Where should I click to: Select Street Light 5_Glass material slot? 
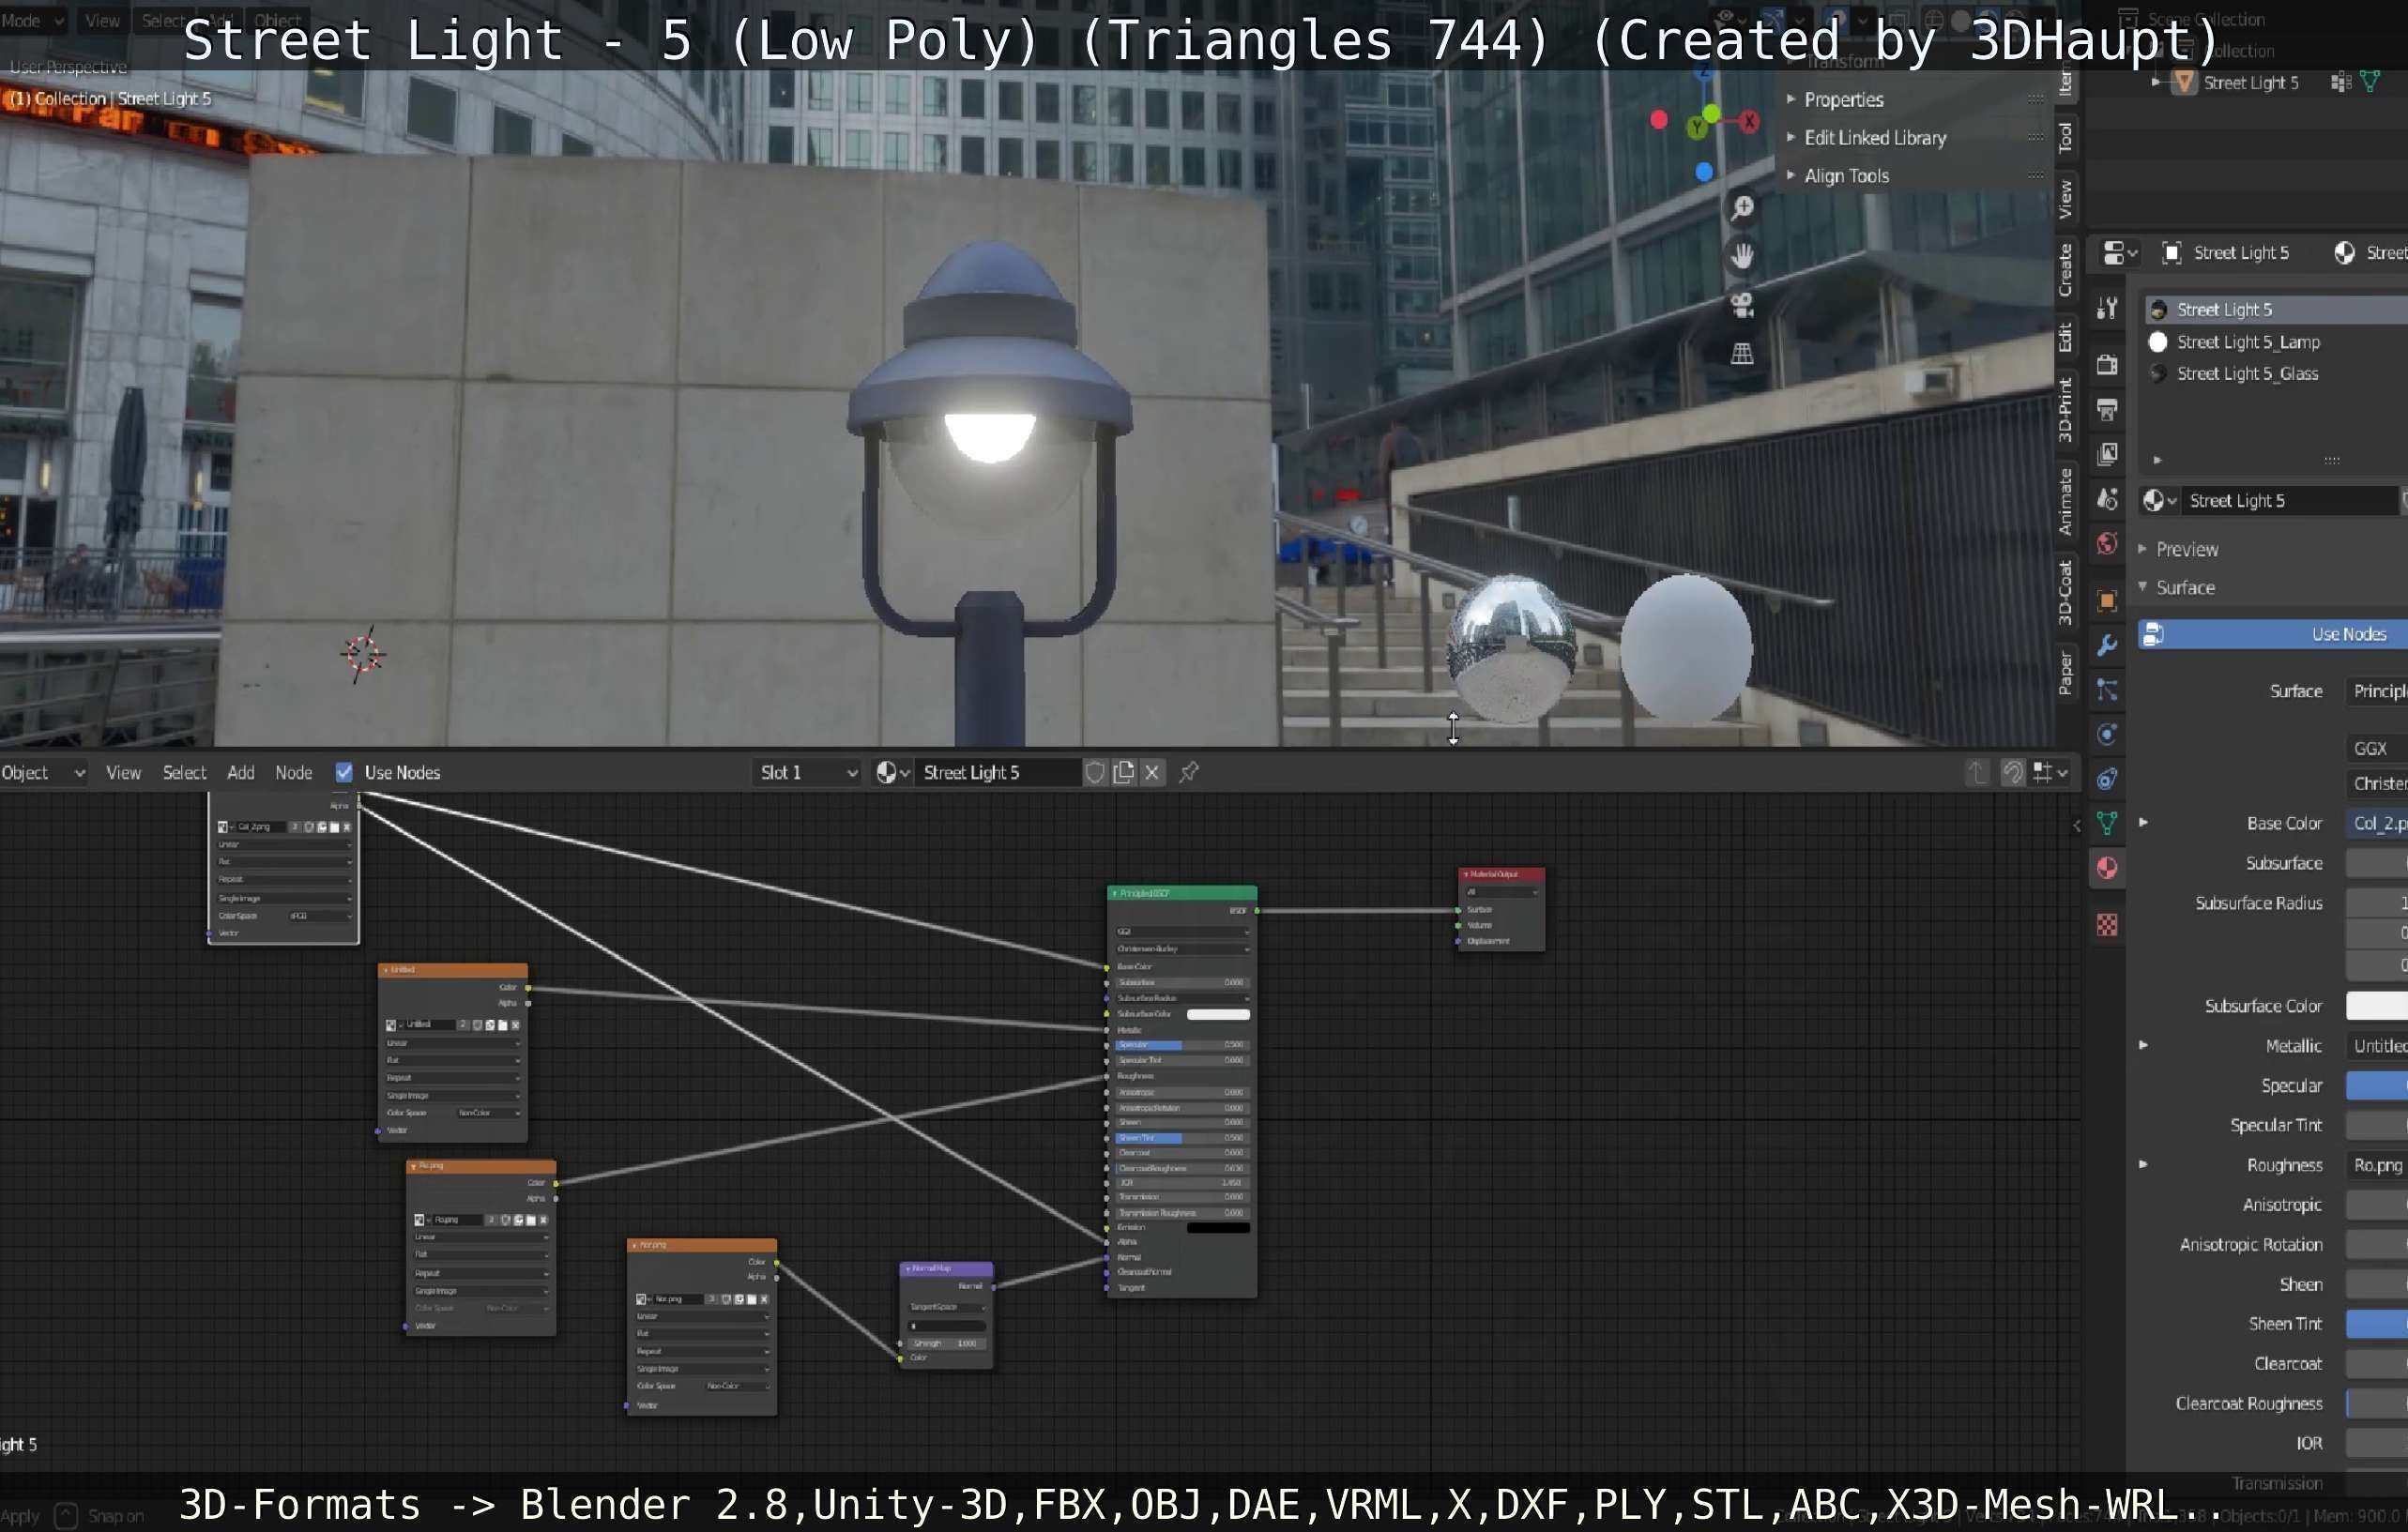pos(2247,373)
